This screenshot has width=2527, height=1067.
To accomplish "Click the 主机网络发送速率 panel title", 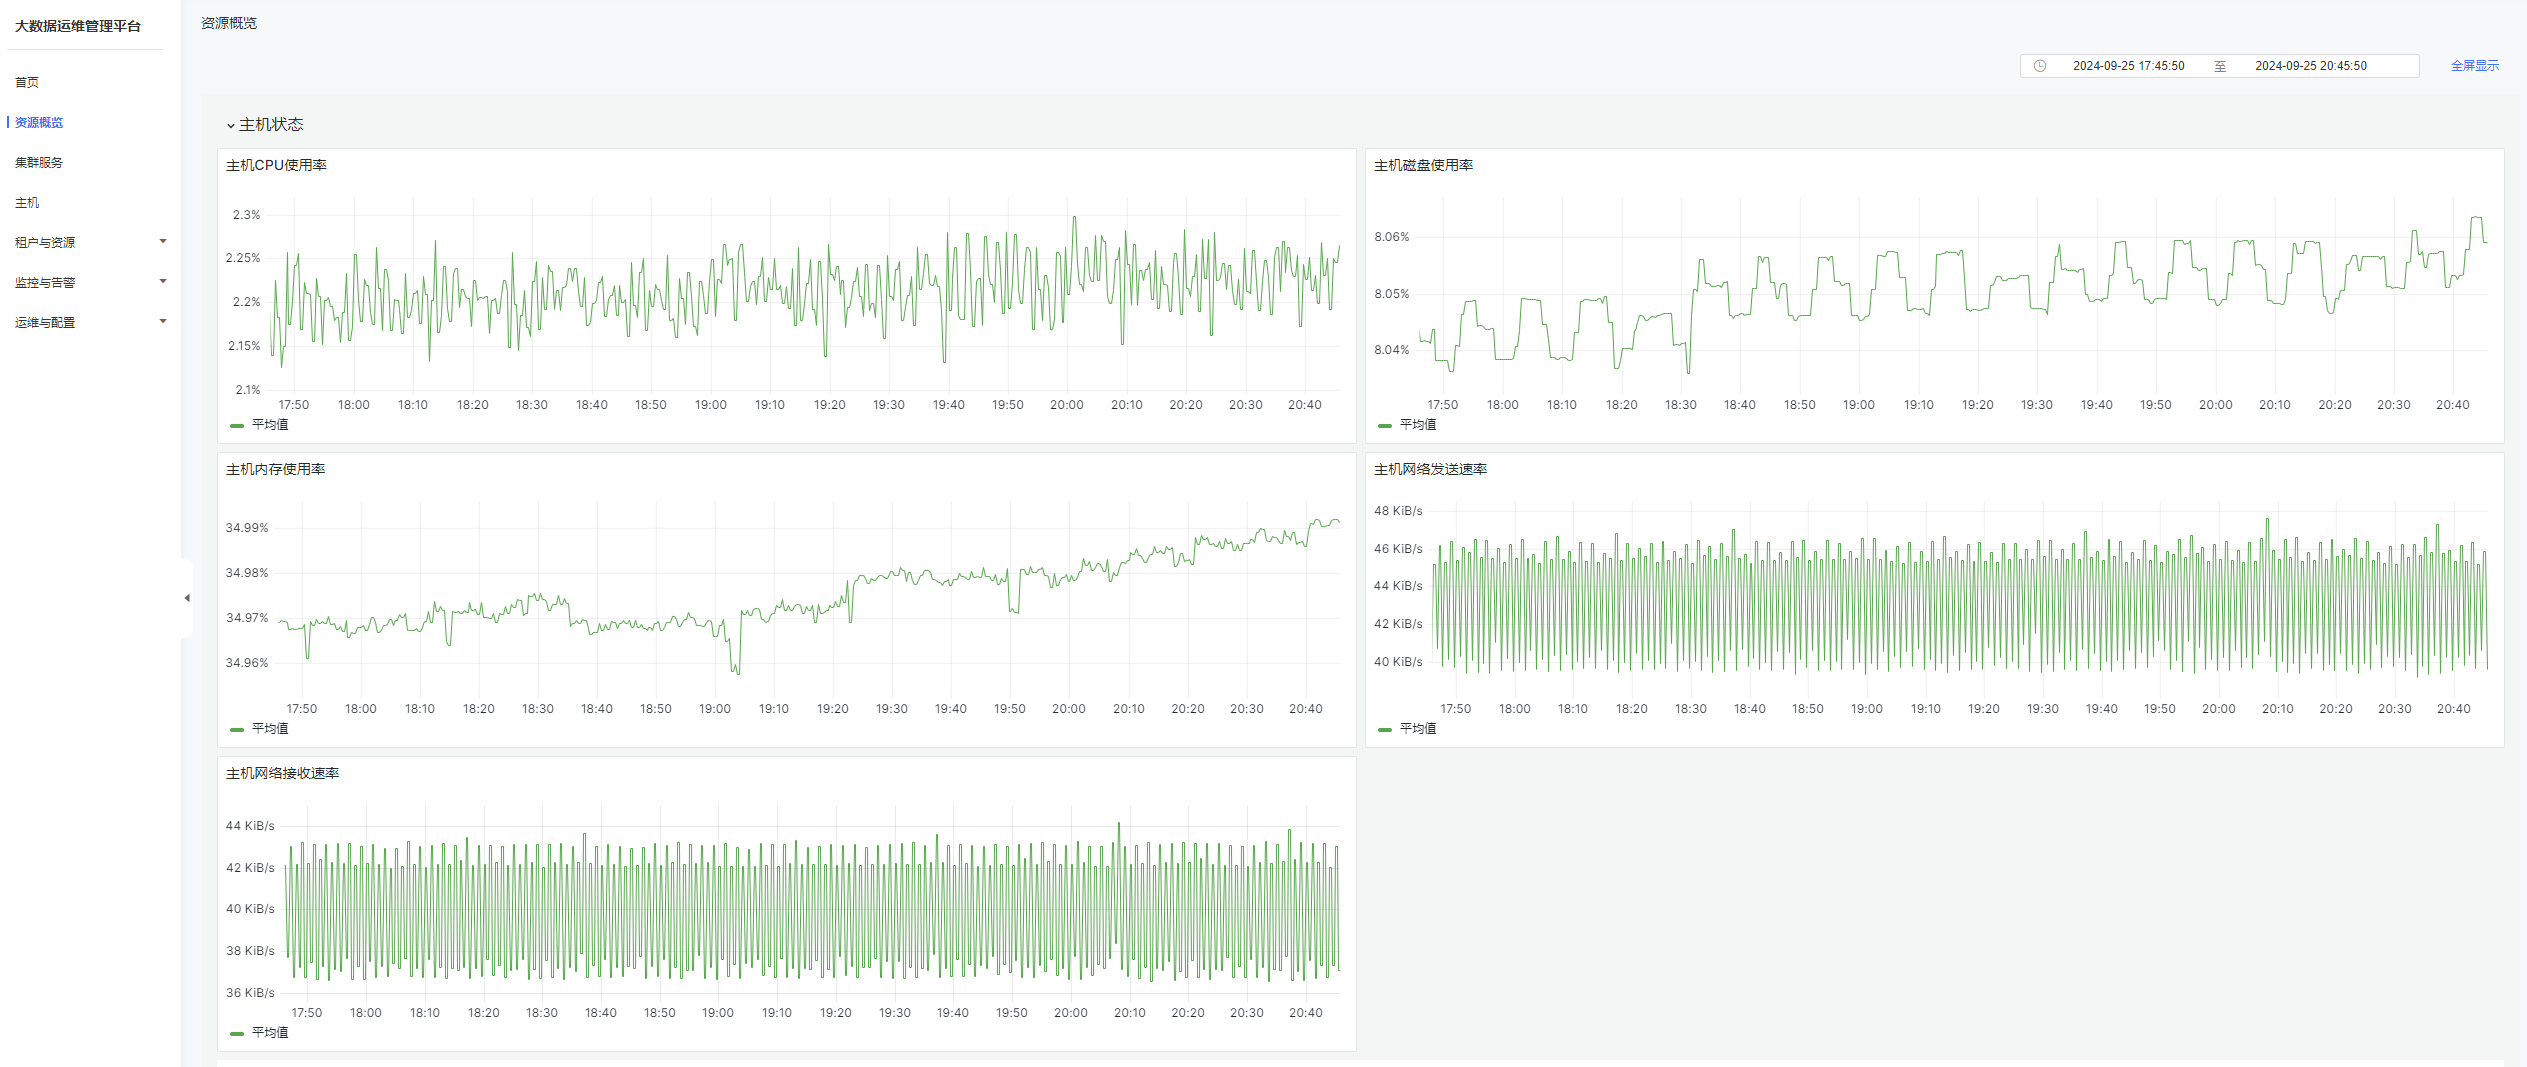I will (x=1430, y=469).
